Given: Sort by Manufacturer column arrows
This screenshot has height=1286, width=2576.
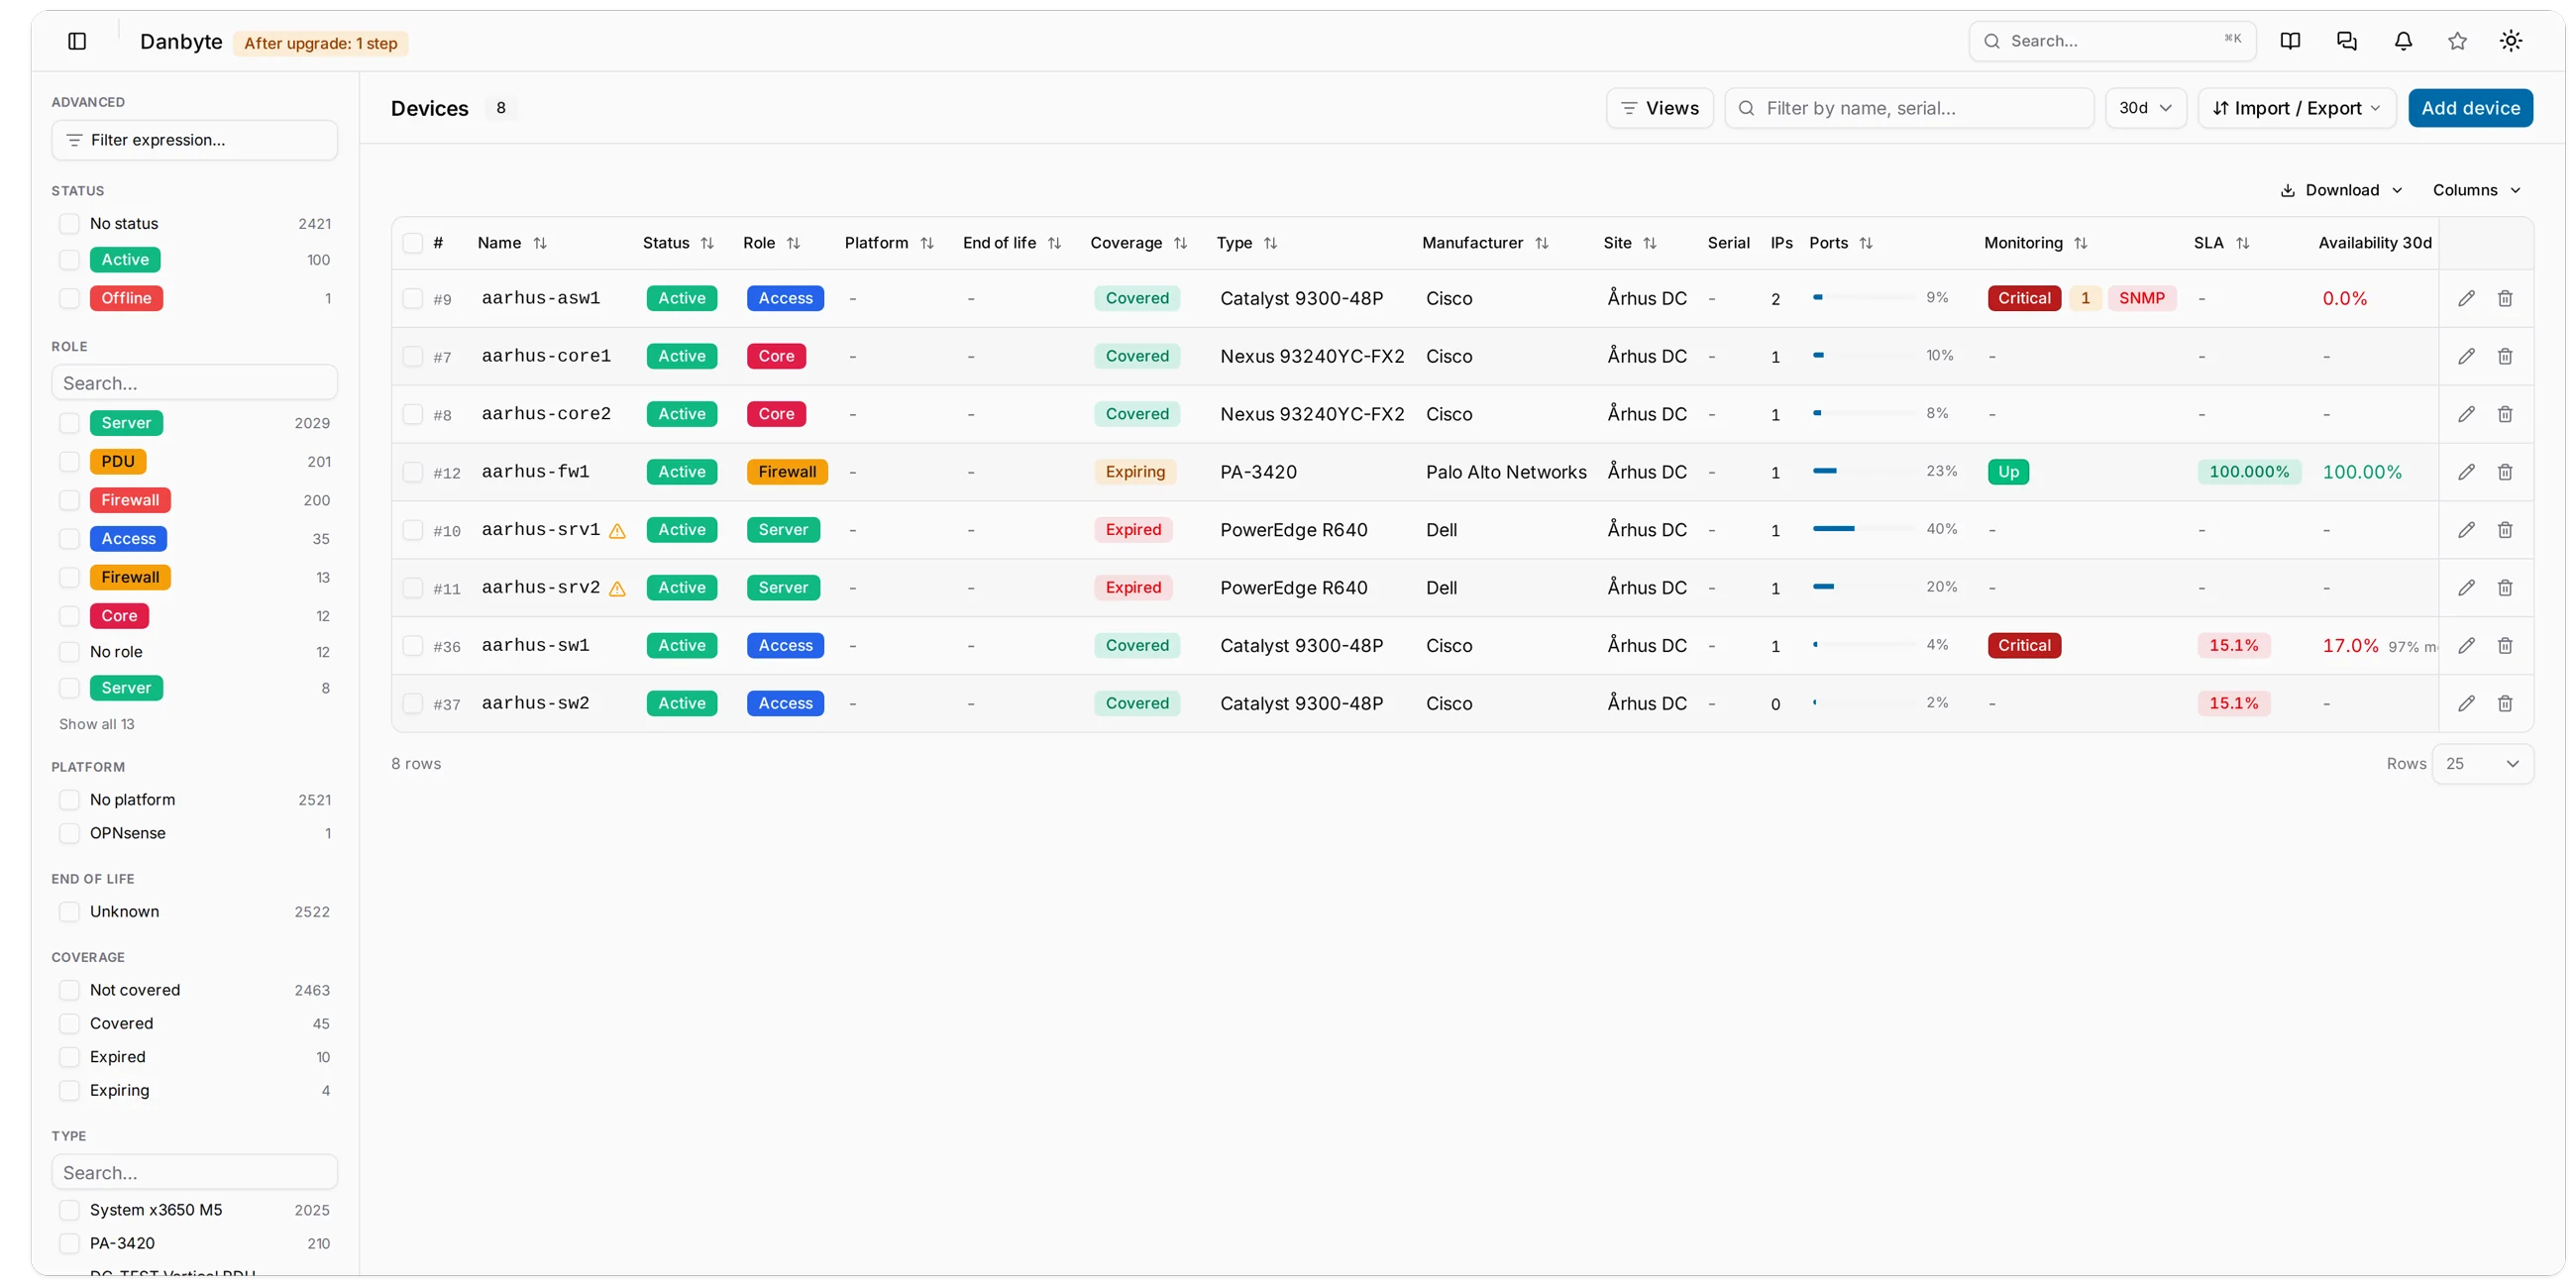Looking at the screenshot, I should 1541,243.
